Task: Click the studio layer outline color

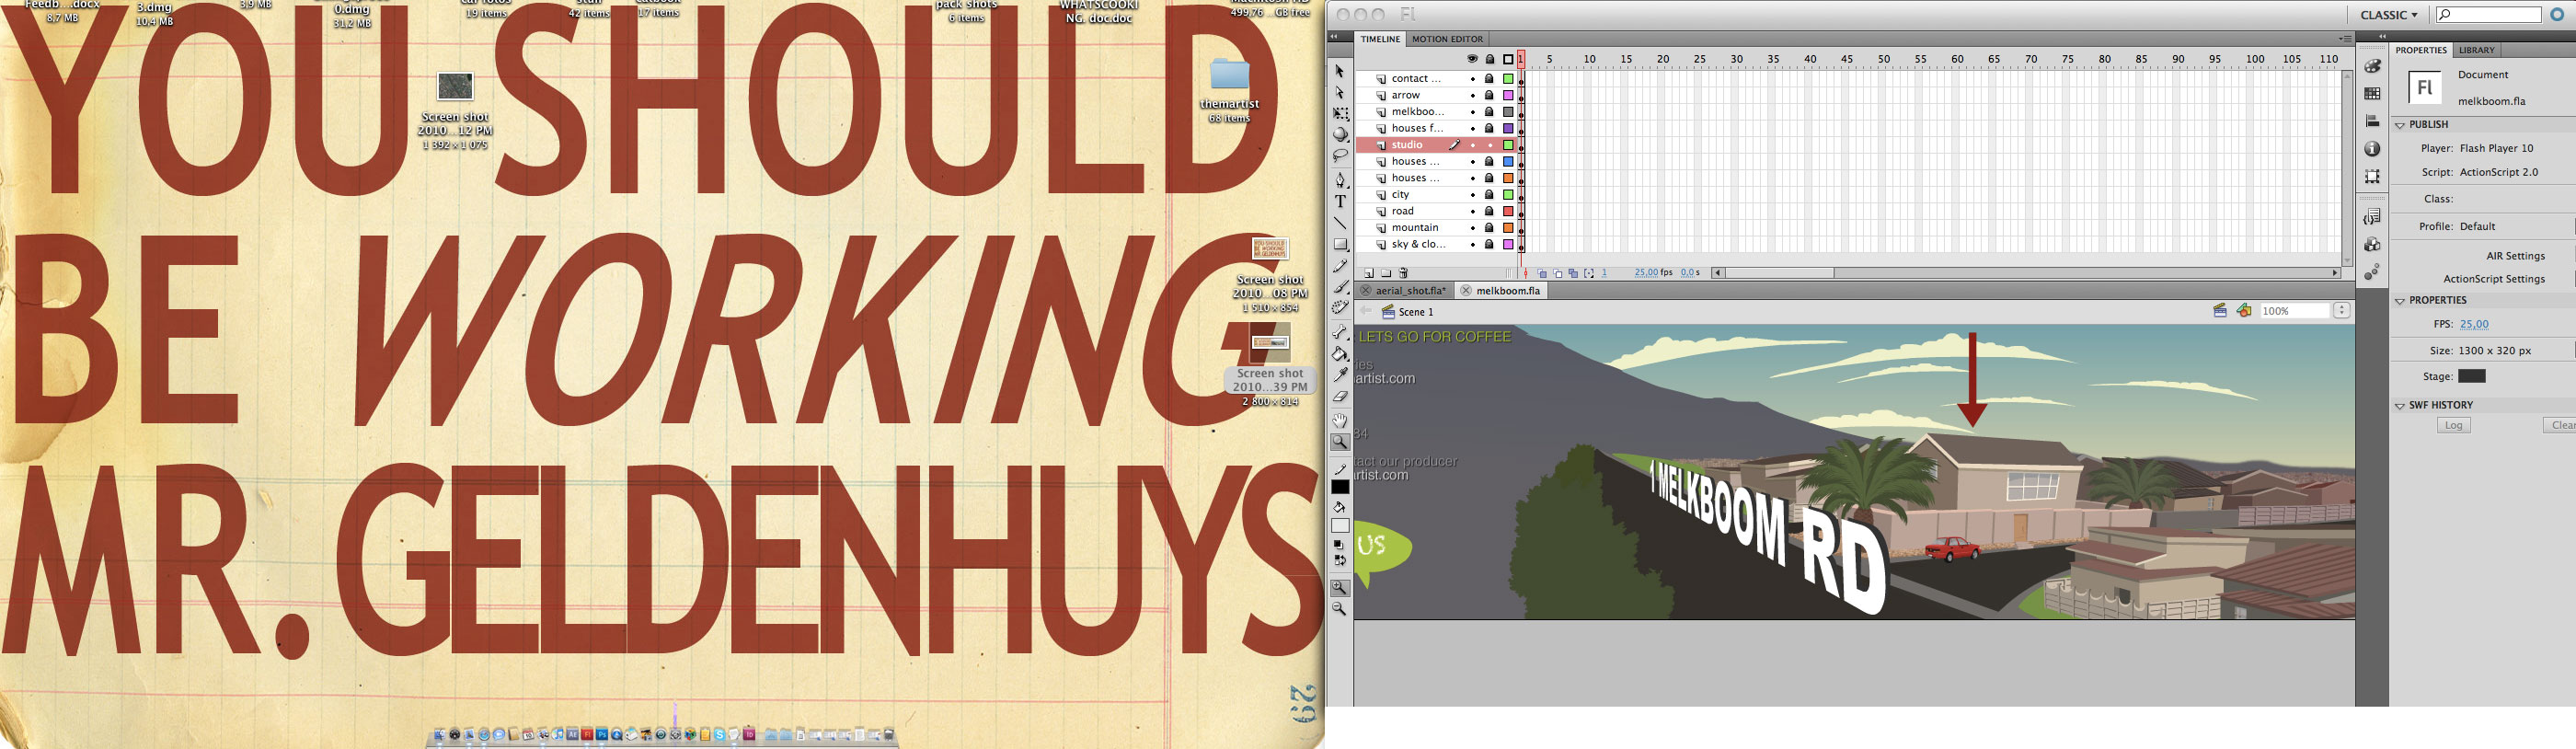Action: (1508, 146)
